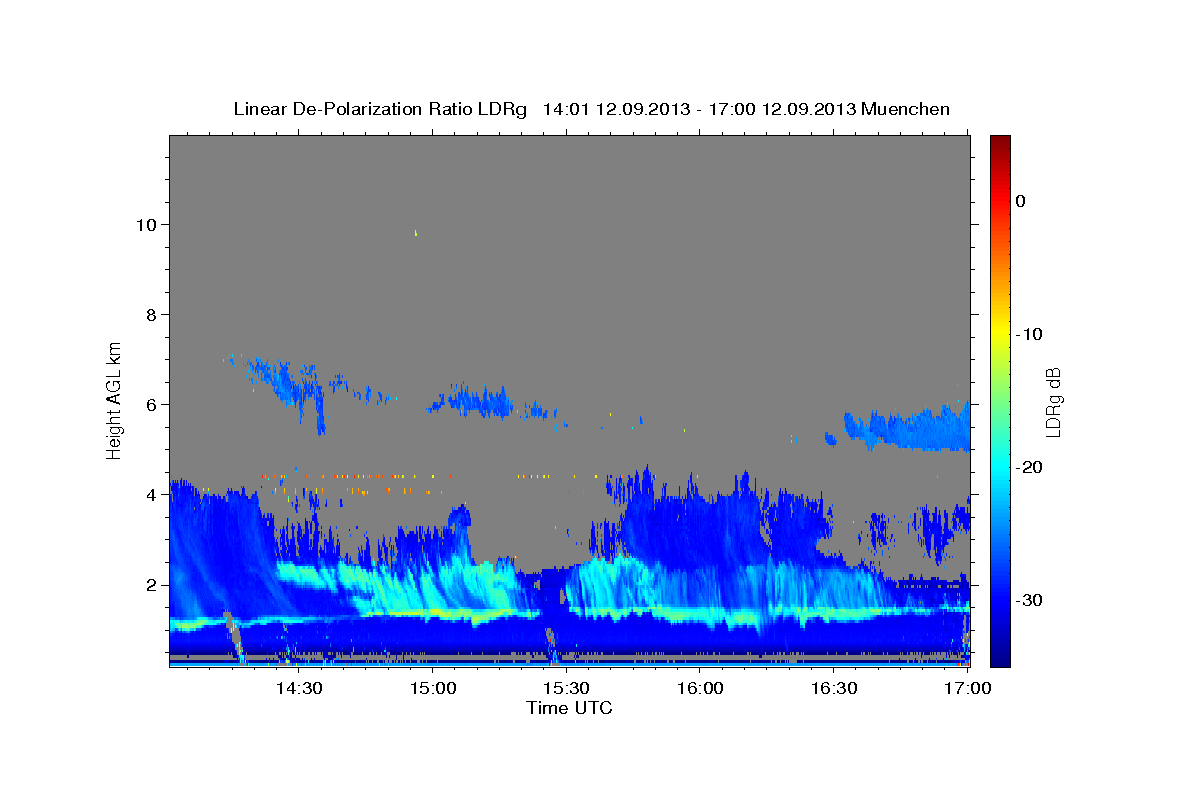
Task: Click the colorbar value label -30
Action: pyautogui.click(x=1028, y=600)
